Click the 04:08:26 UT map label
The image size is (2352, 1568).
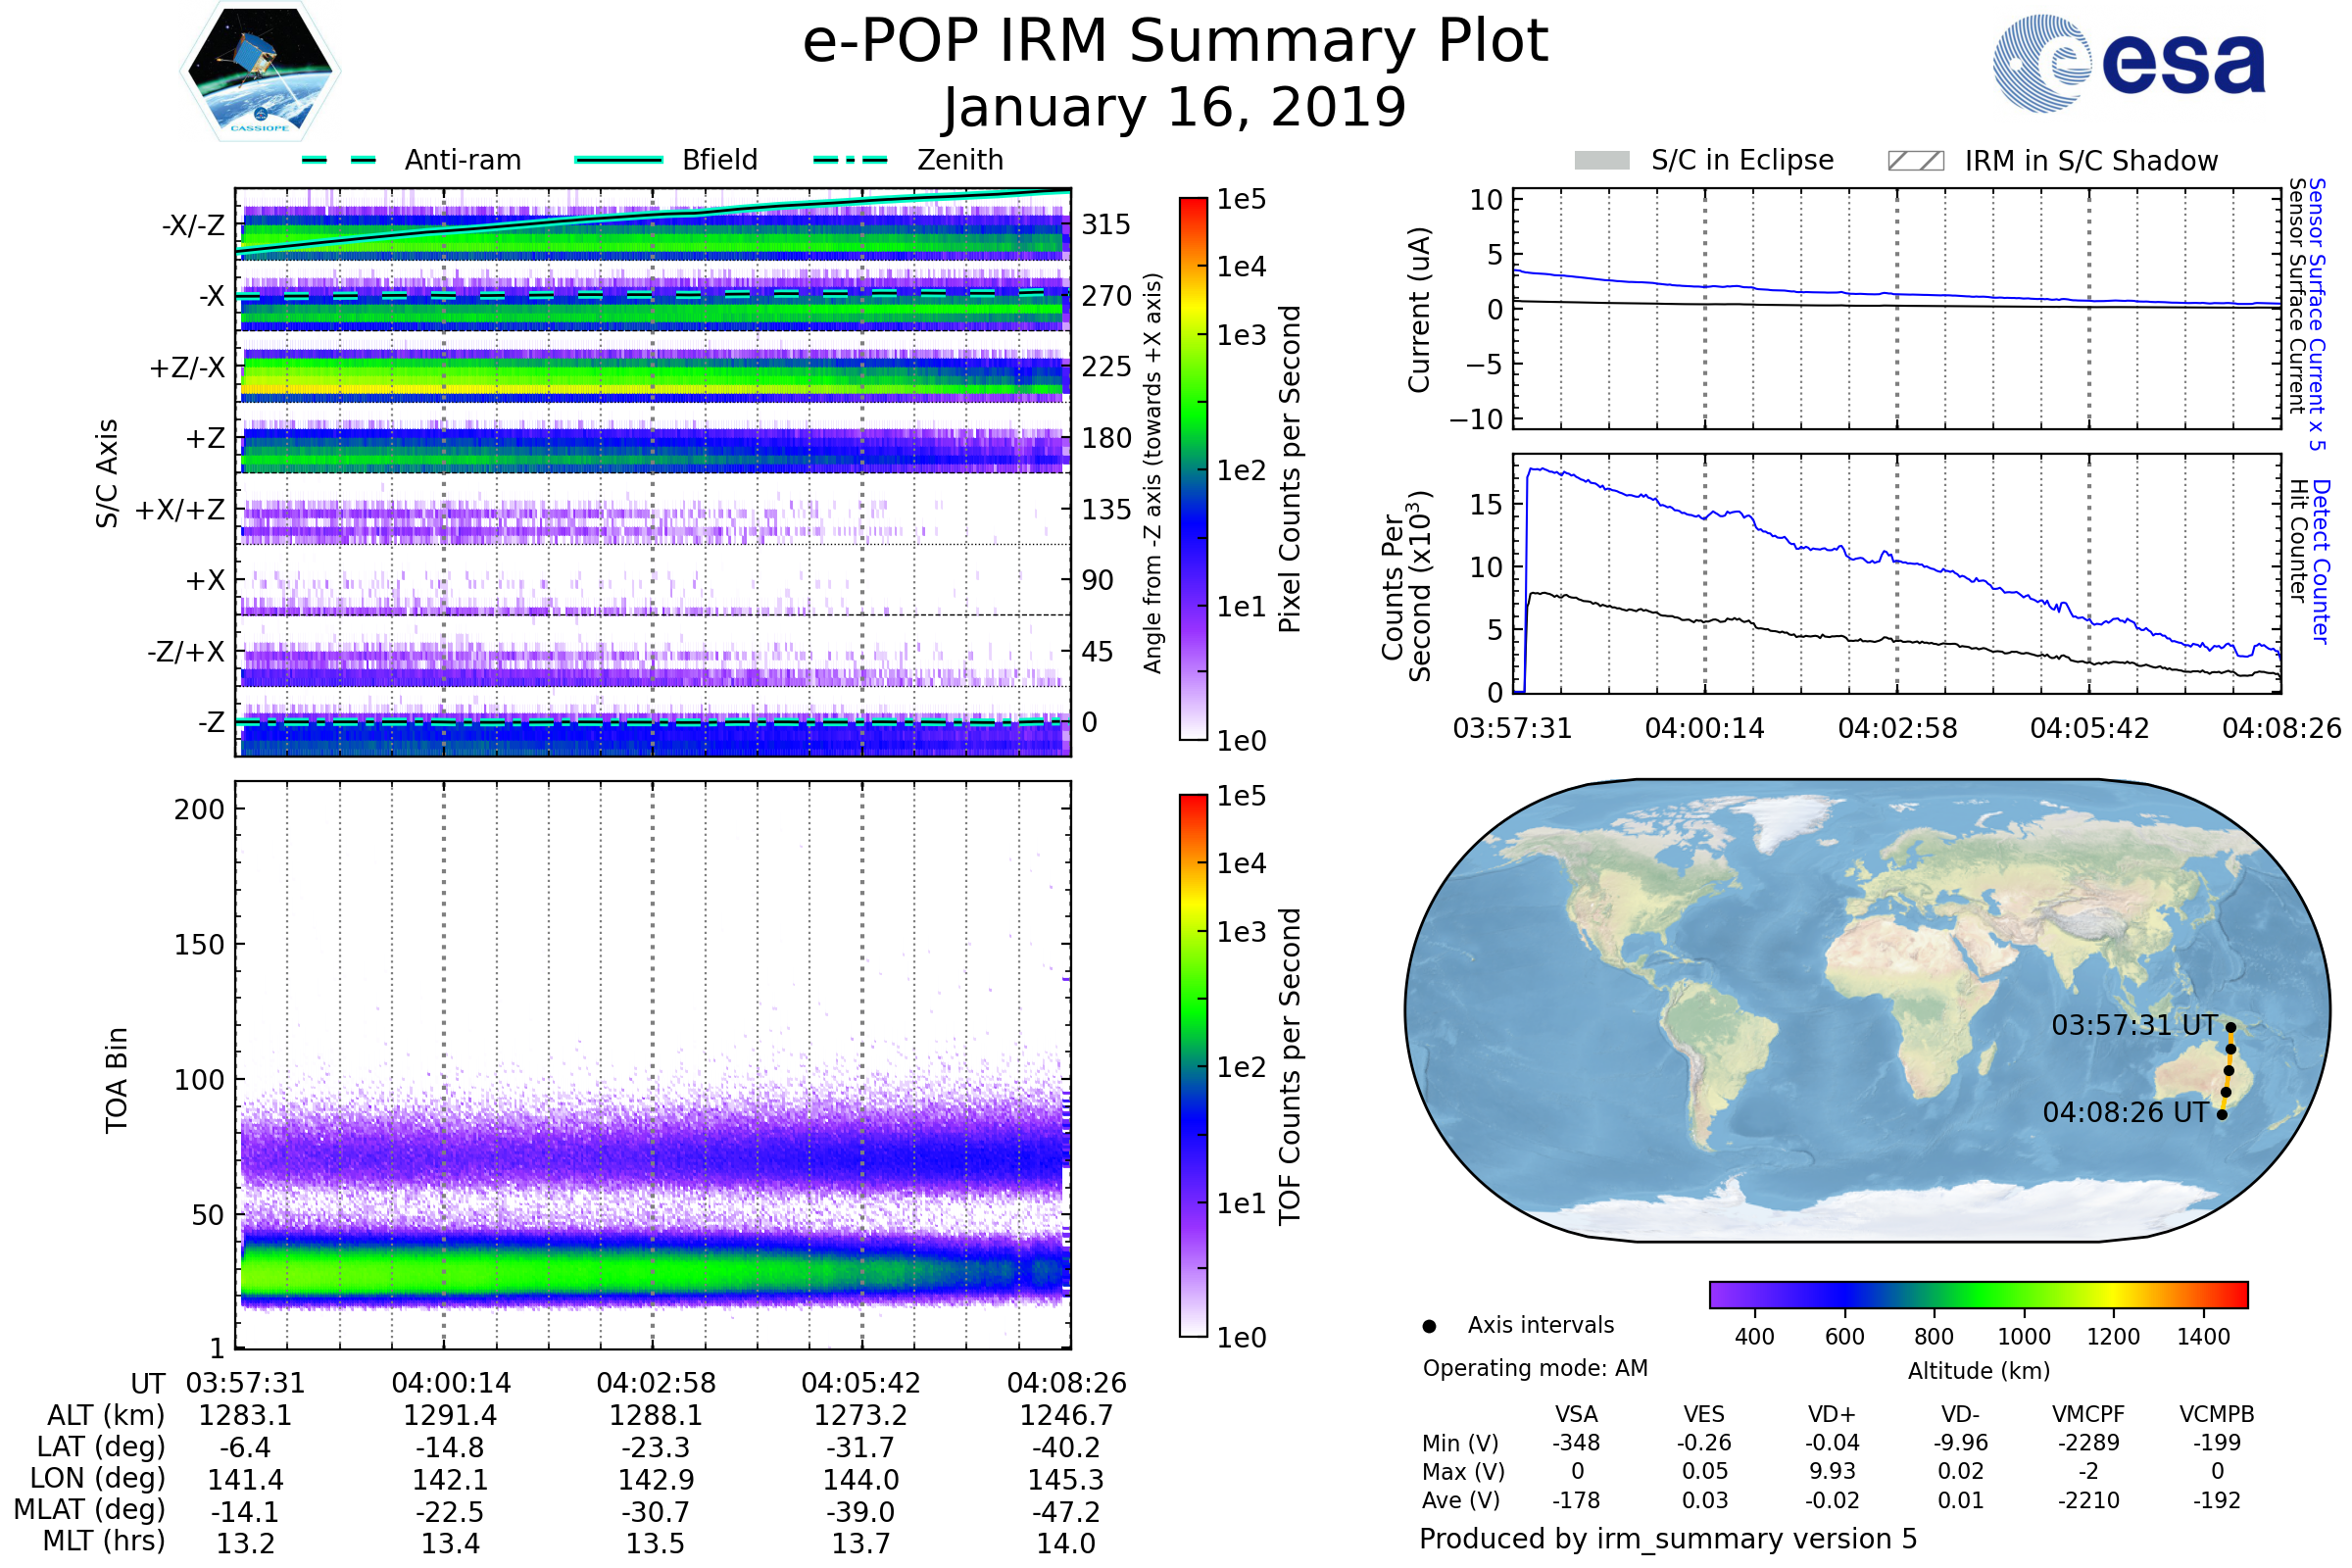pyautogui.click(x=2125, y=1113)
